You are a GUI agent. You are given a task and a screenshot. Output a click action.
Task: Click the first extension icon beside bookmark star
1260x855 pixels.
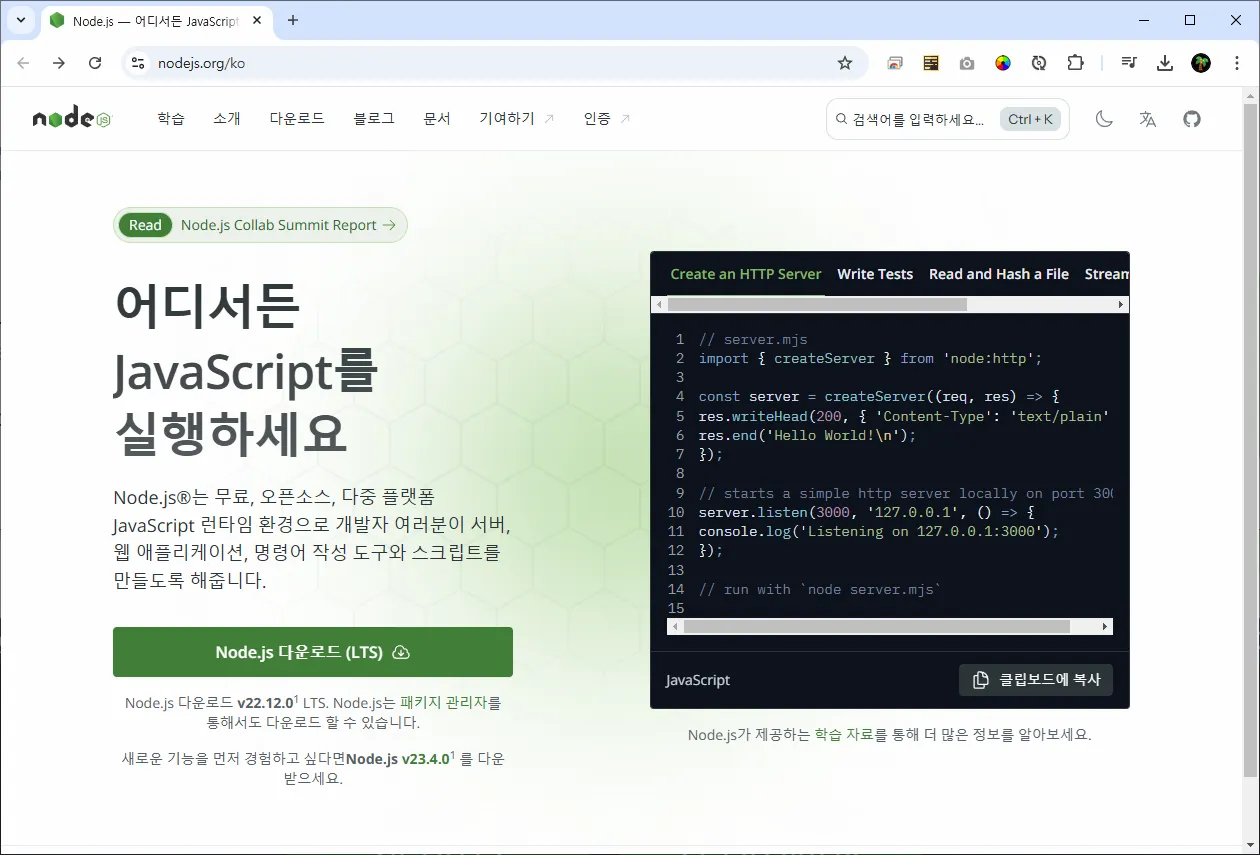pyautogui.click(x=895, y=63)
